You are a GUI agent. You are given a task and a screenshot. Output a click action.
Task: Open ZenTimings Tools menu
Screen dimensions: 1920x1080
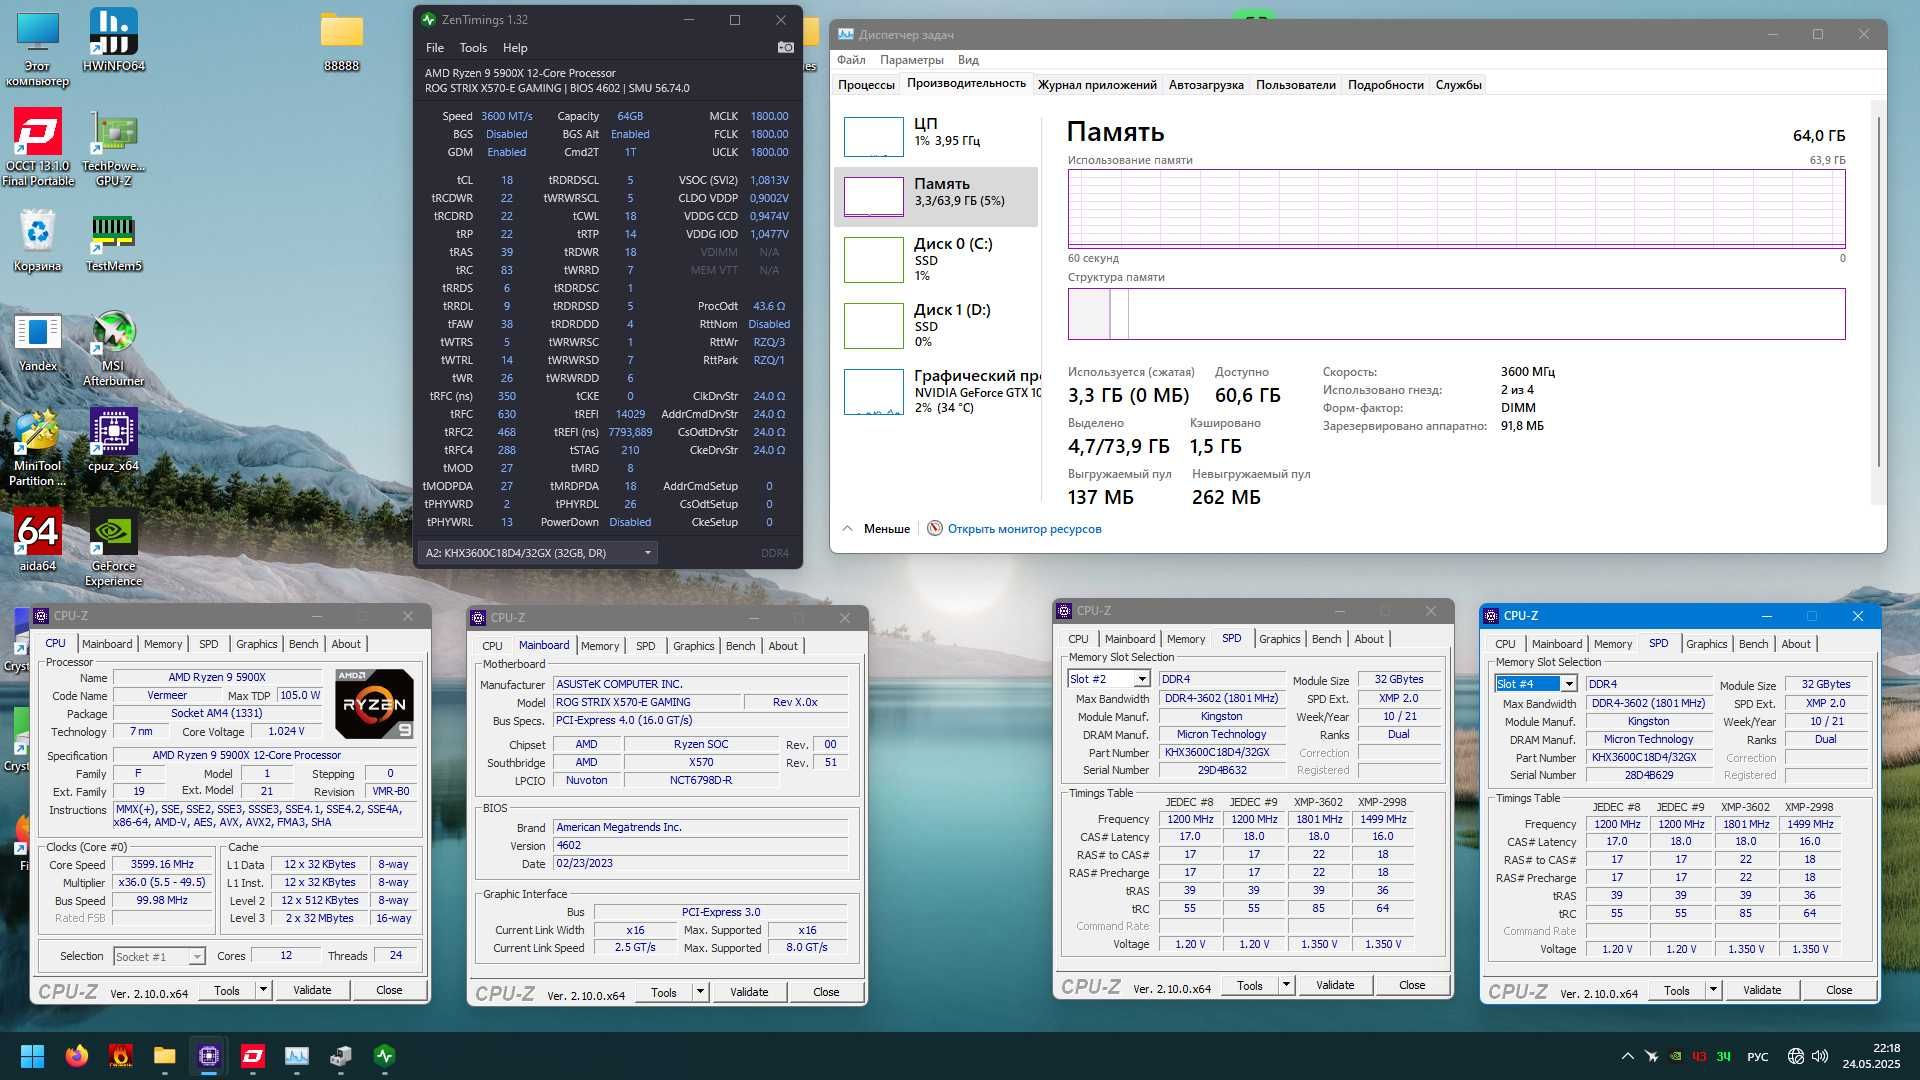pyautogui.click(x=473, y=47)
